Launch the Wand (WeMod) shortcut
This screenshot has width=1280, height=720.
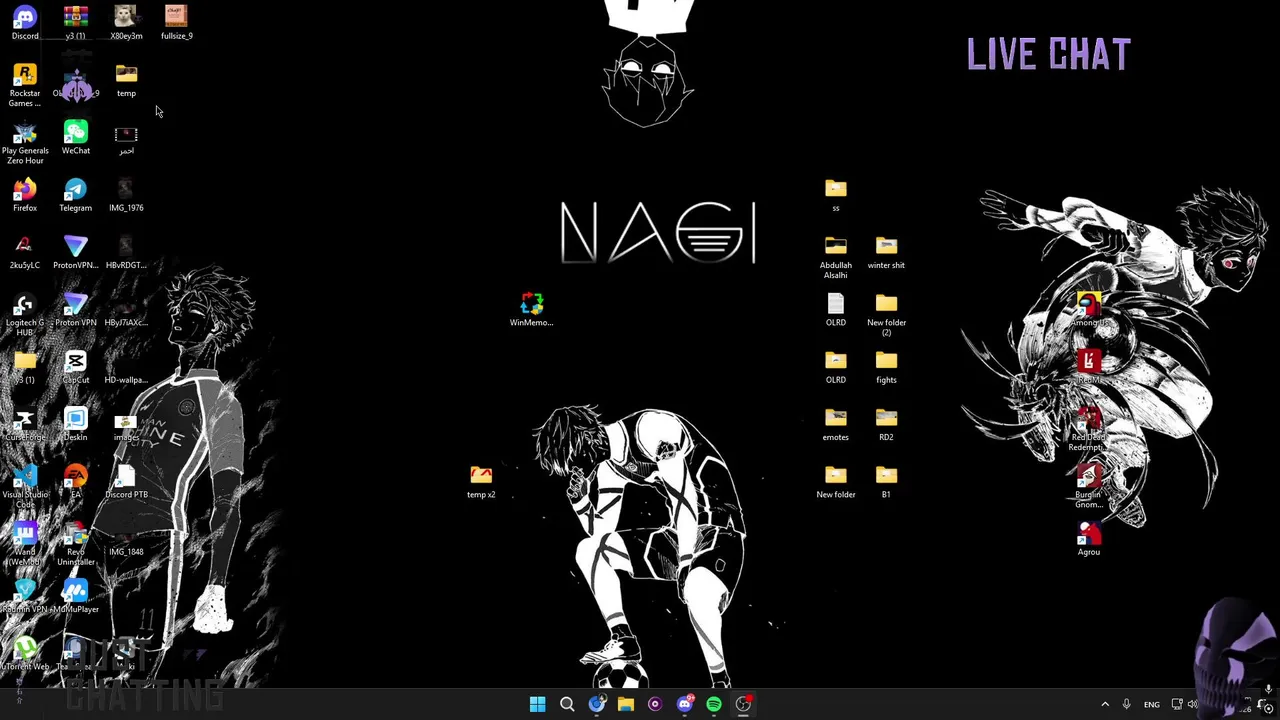point(25,543)
